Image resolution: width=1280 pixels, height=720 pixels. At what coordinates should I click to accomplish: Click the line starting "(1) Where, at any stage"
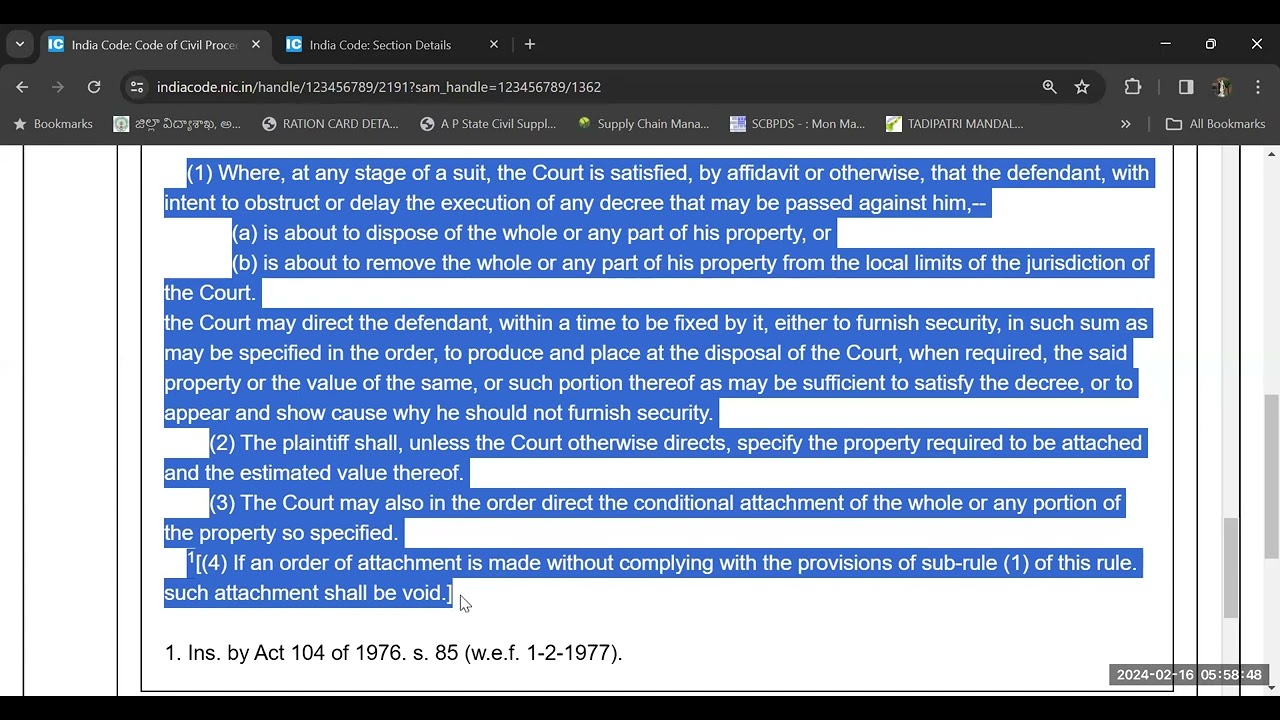668,173
